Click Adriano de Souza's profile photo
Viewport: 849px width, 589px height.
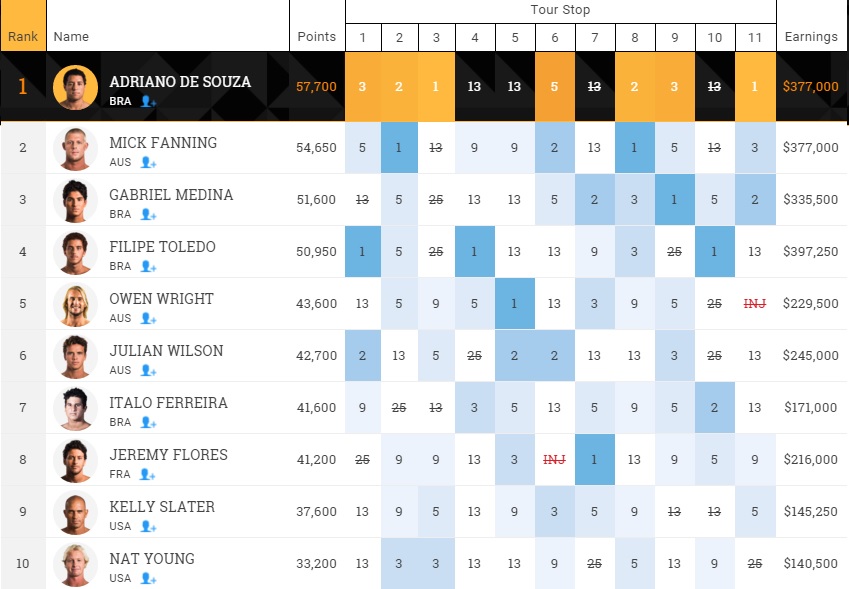tap(76, 88)
